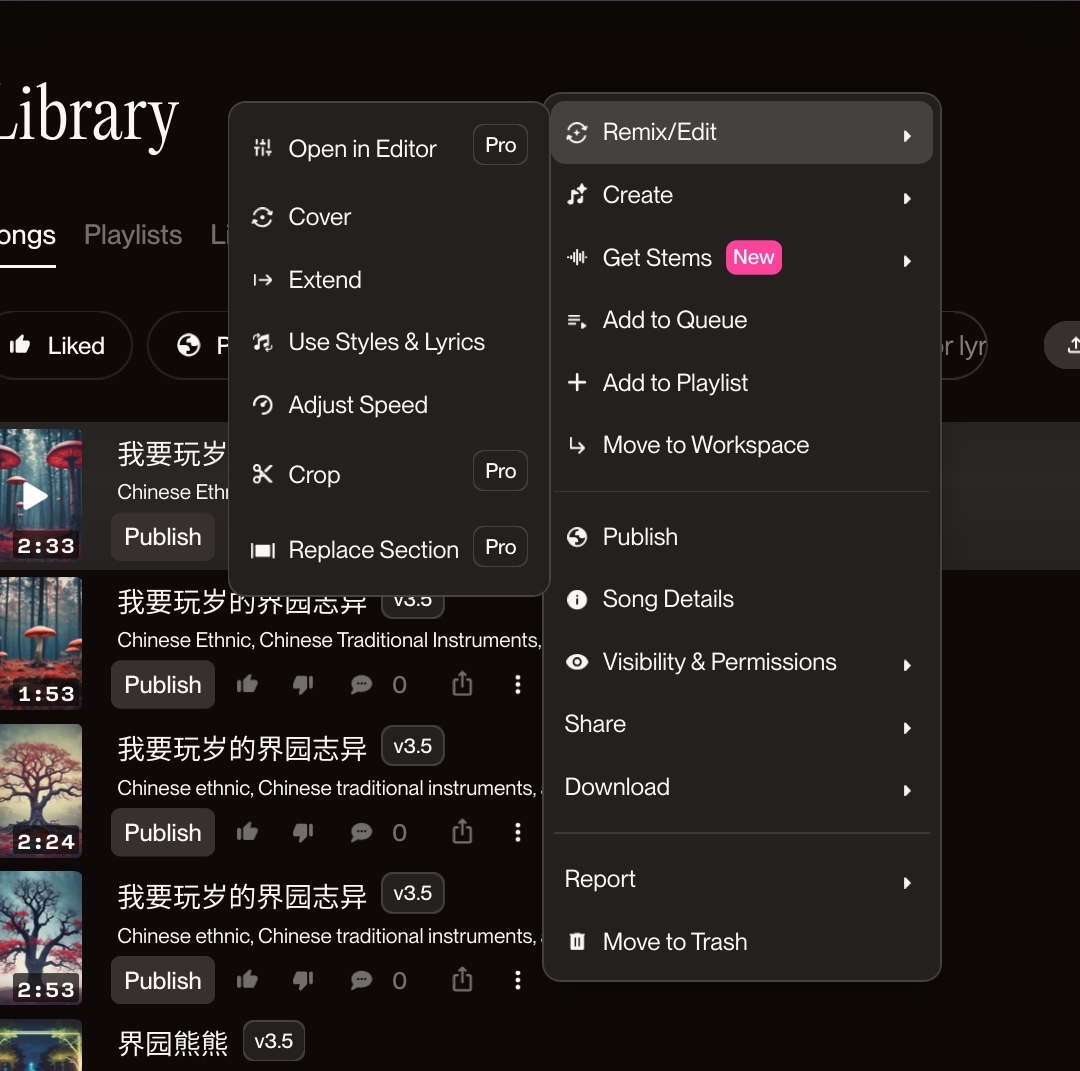Click the 1:53 mushroom forest thumbnail

40,643
